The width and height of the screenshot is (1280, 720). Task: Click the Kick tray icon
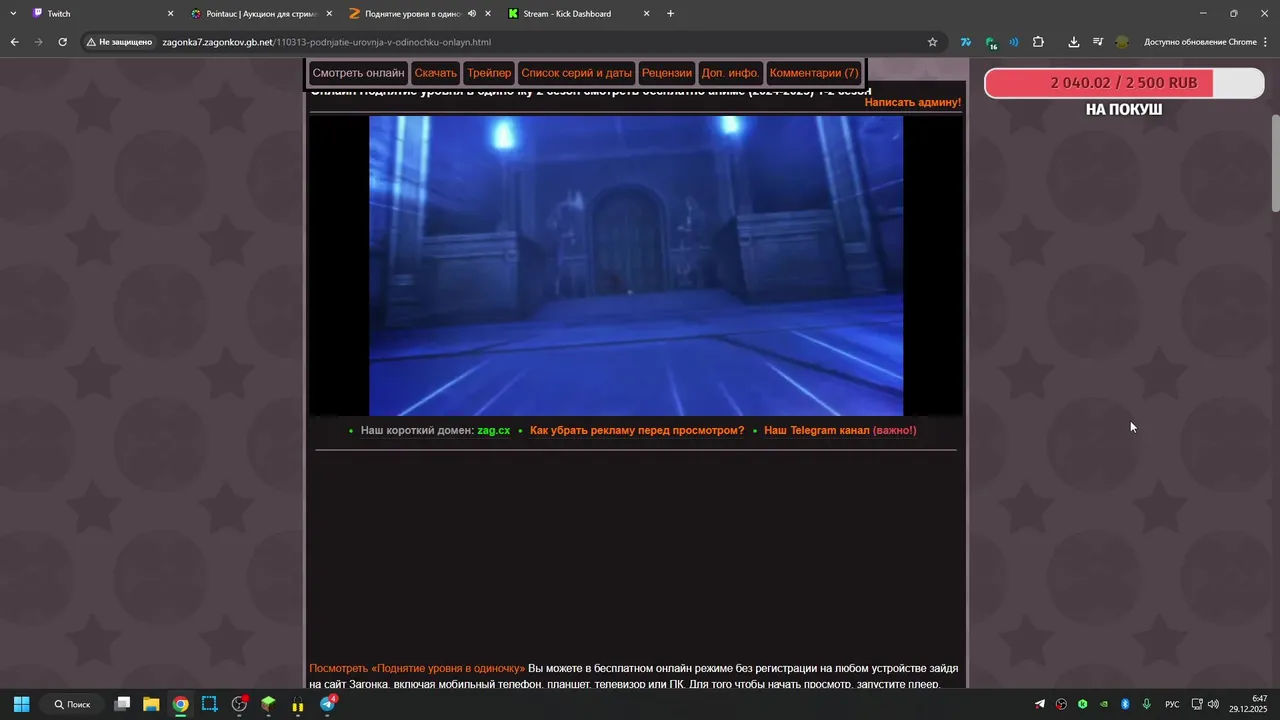[x=1082, y=704]
